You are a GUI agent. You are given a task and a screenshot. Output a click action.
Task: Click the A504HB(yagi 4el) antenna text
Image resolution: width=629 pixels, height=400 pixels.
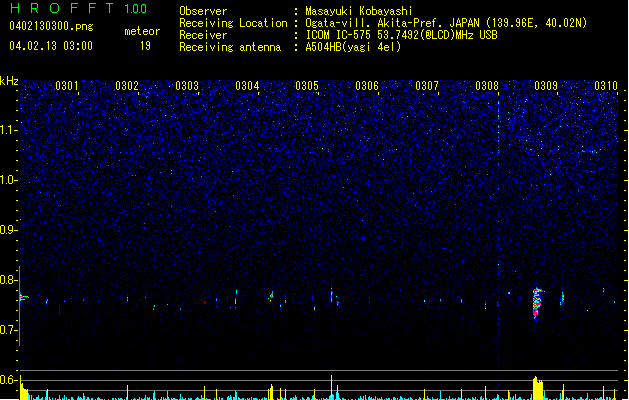[x=353, y=47]
